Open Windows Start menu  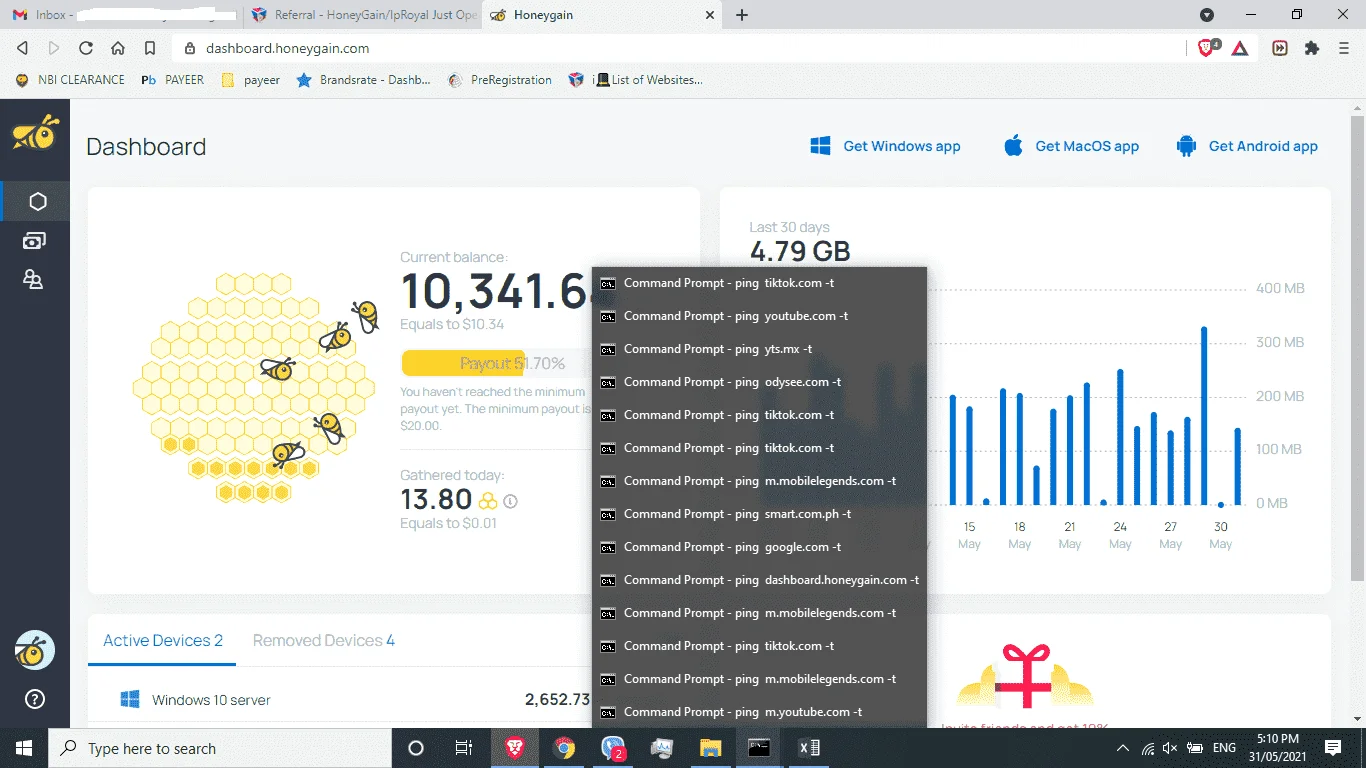coord(24,748)
